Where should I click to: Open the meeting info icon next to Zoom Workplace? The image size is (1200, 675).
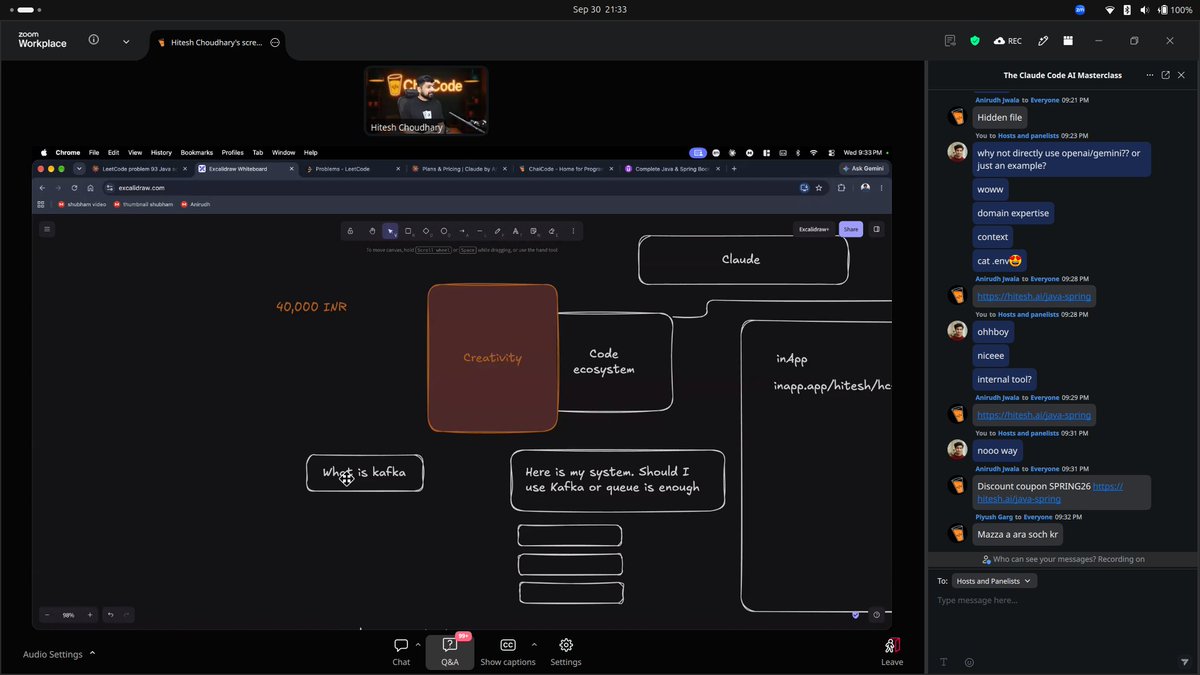93,41
